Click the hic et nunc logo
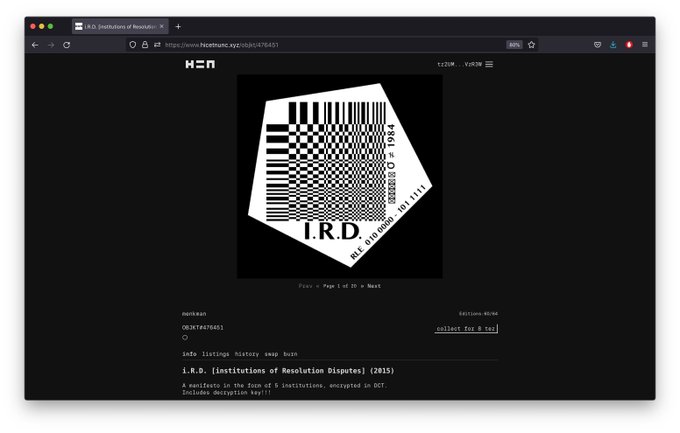 point(200,64)
